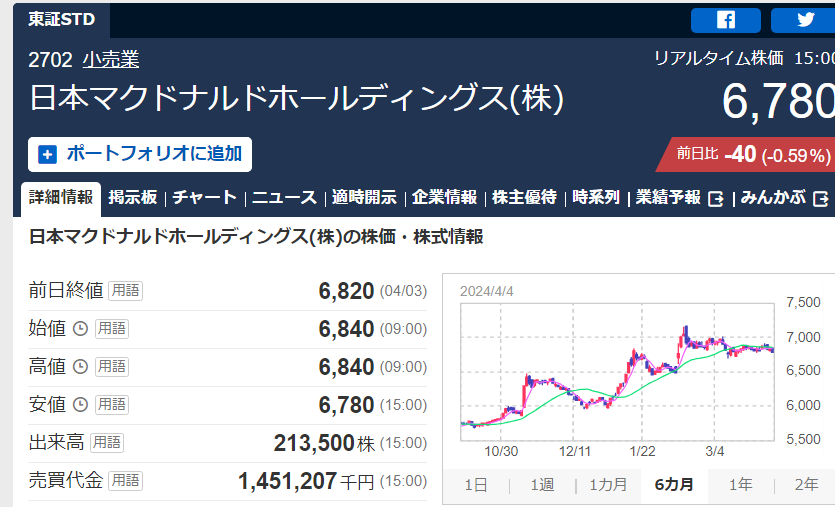Image resolution: width=835 pixels, height=507 pixels.
Task: Open the 業績予報 link
Action: tap(668, 198)
